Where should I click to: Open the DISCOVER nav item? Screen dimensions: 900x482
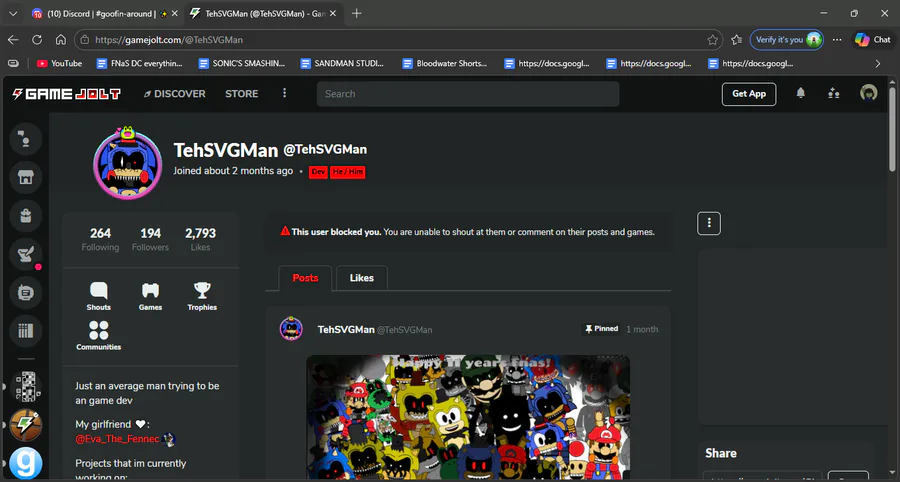[x=174, y=94]
